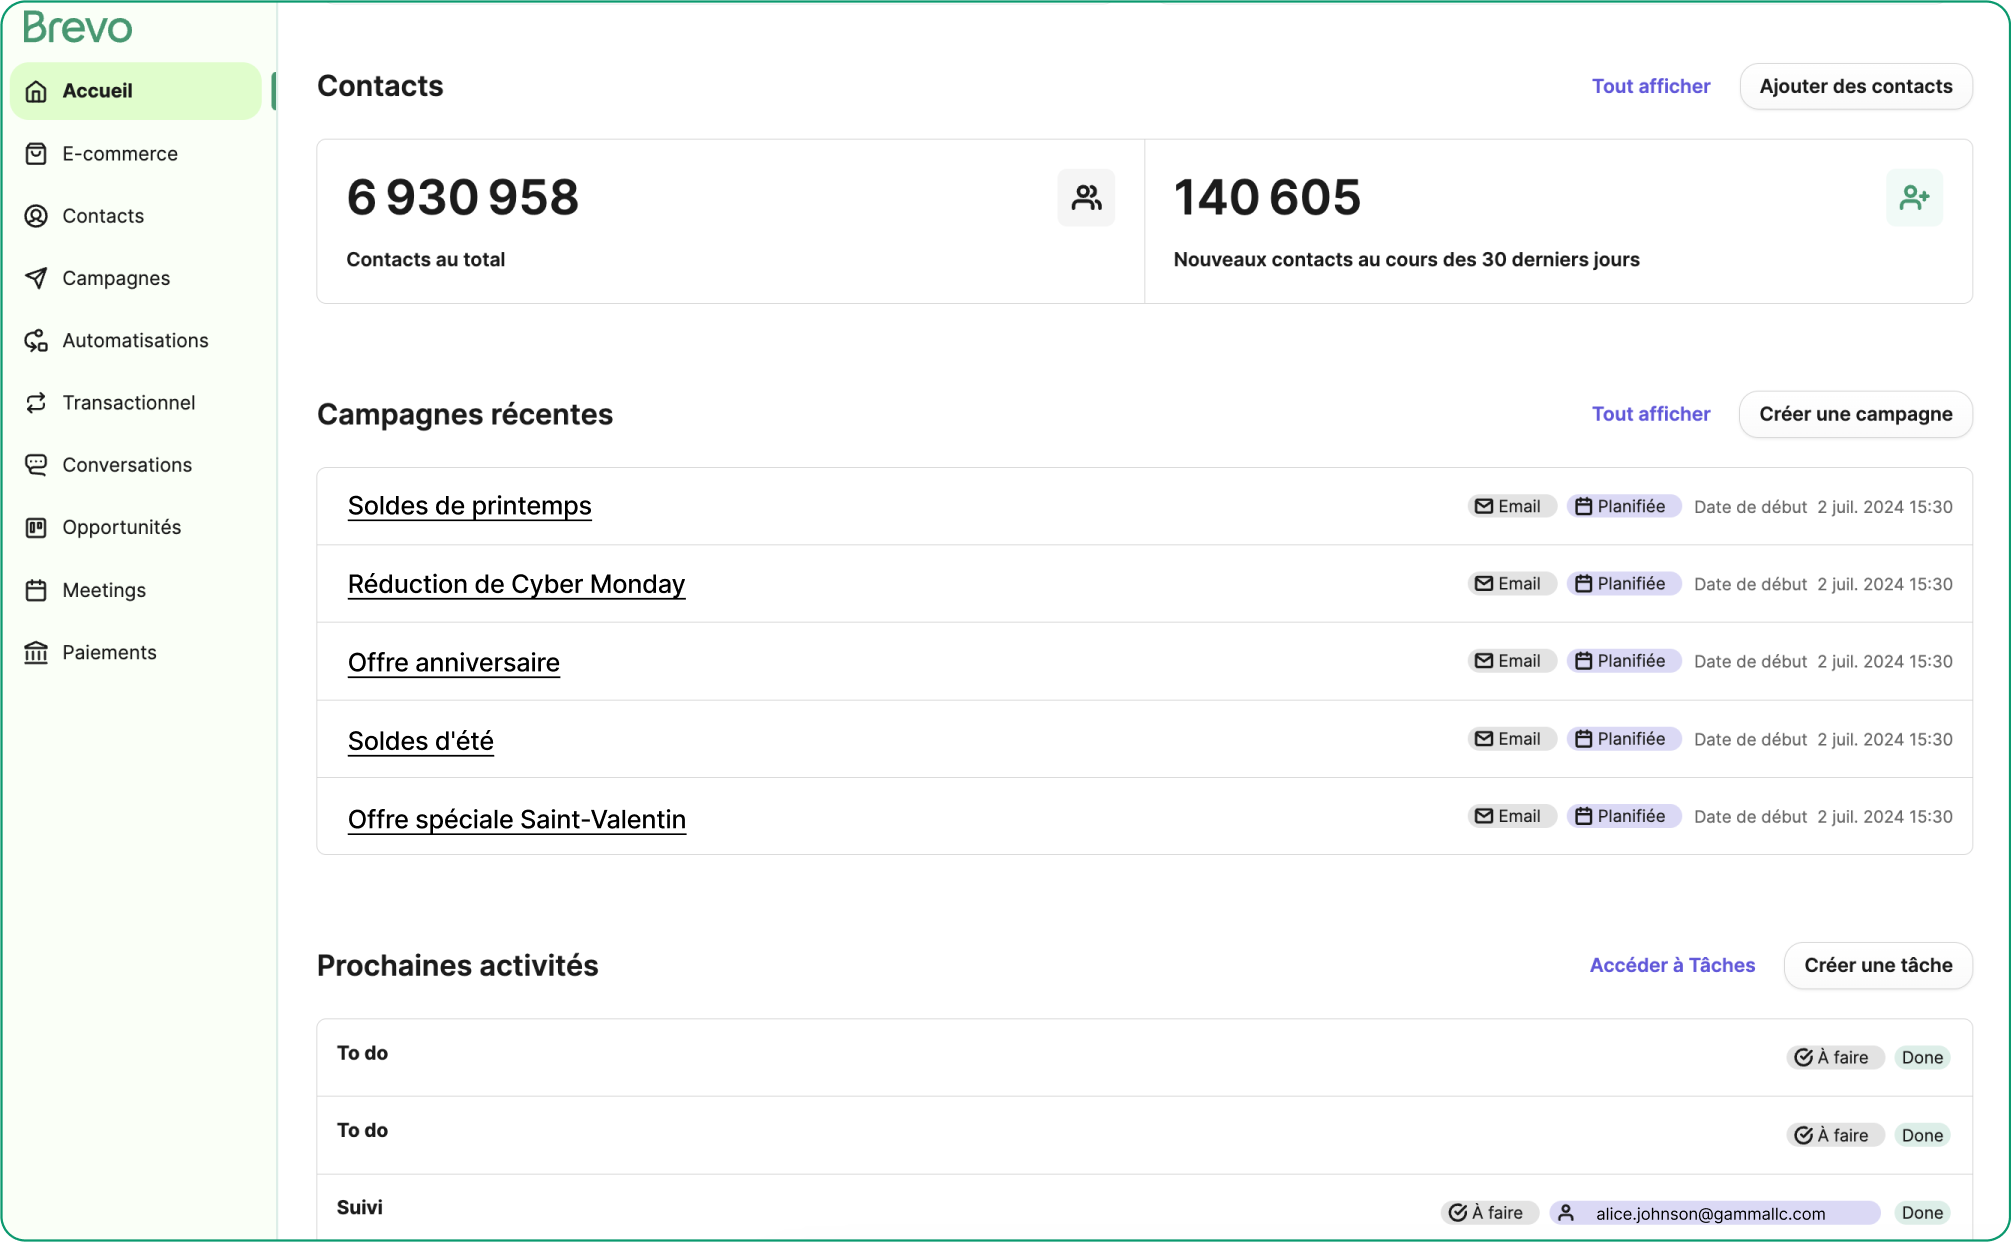Click the alice.johnson@gammallc.com contact tag

click(1713, 1213)
